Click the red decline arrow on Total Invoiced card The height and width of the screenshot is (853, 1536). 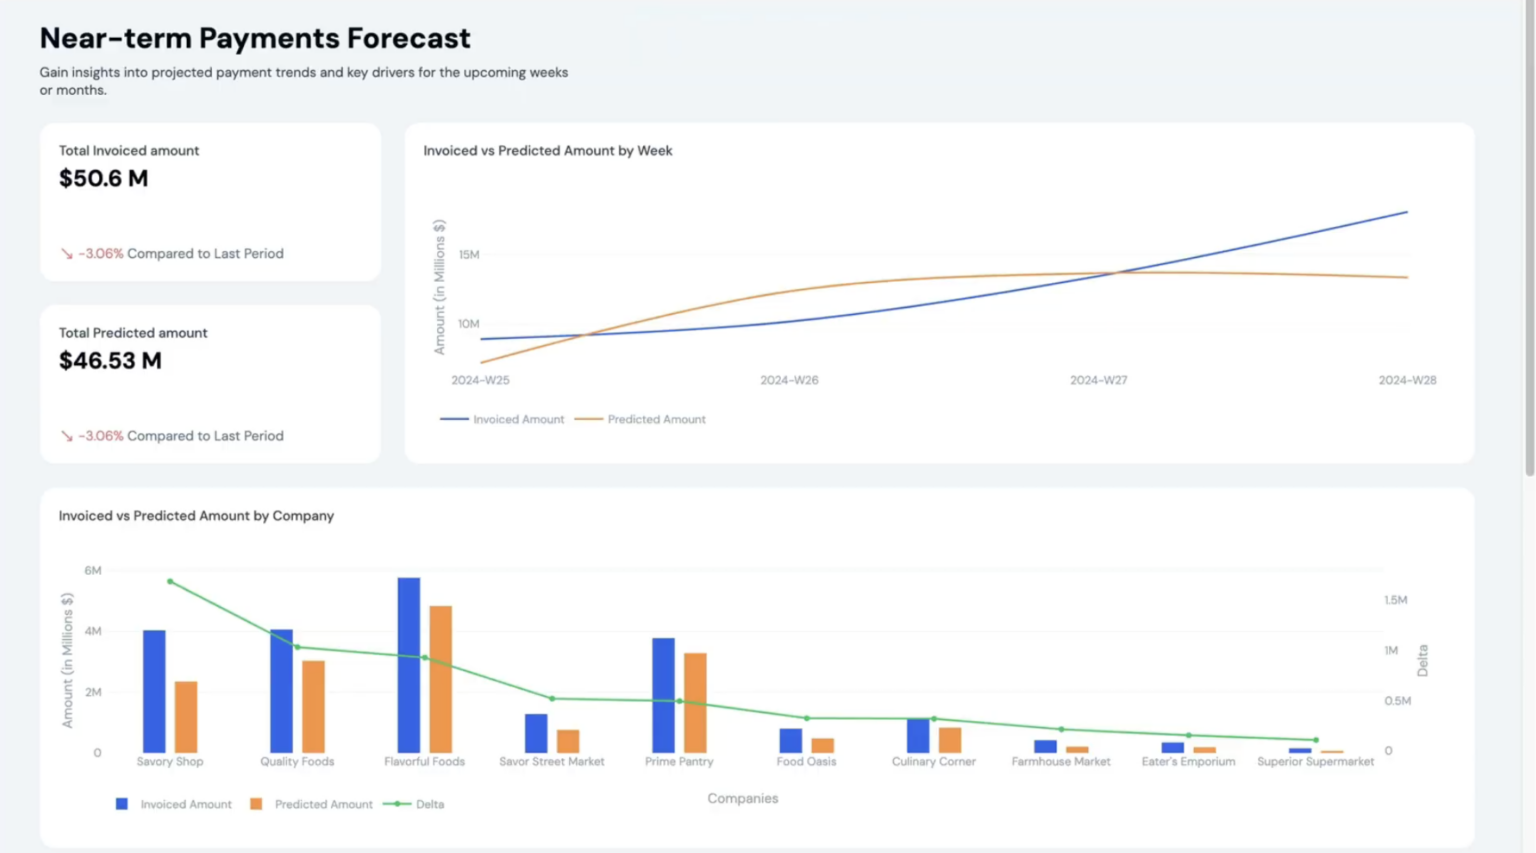pyautogui.click(x=66, y=254)
